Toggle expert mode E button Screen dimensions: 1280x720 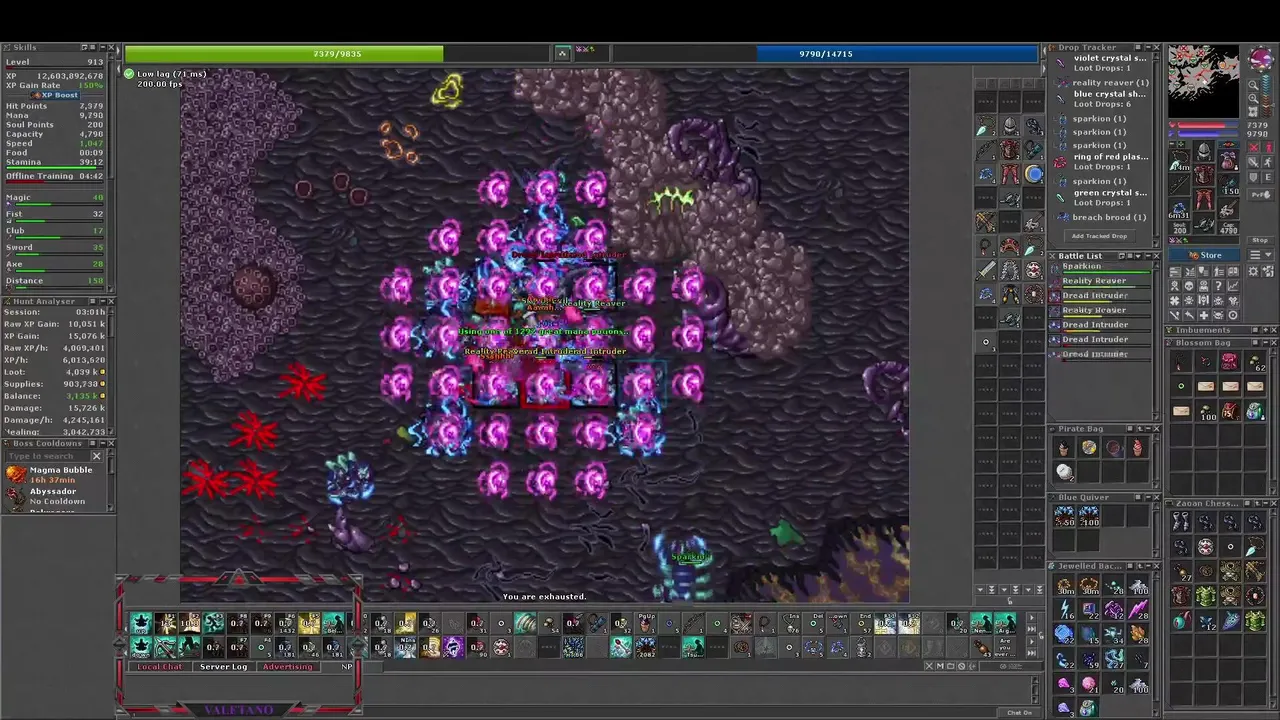tap(1267, 177)
